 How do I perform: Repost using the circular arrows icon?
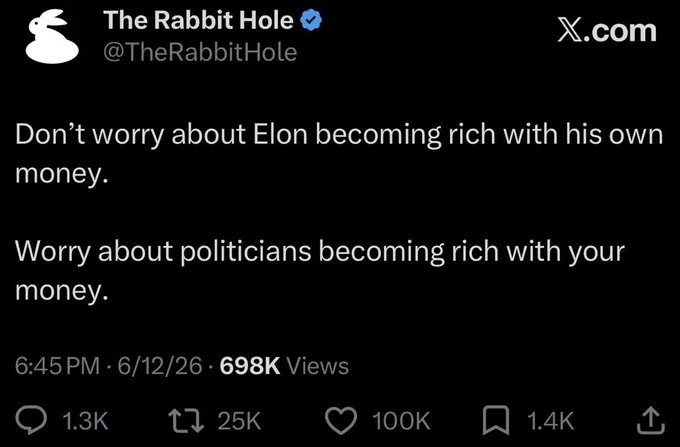click(186, 421)
